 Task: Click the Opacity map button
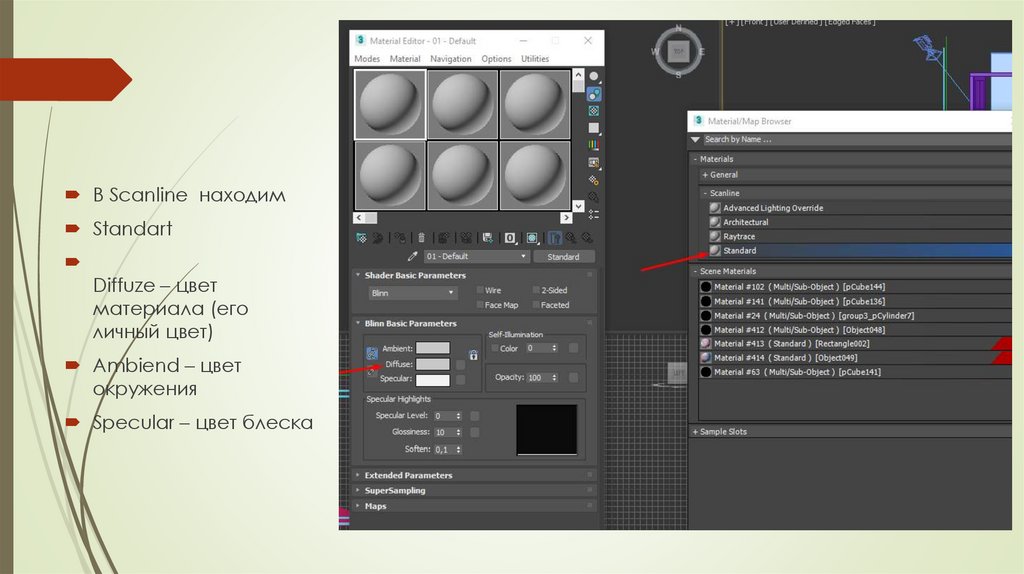573,377
